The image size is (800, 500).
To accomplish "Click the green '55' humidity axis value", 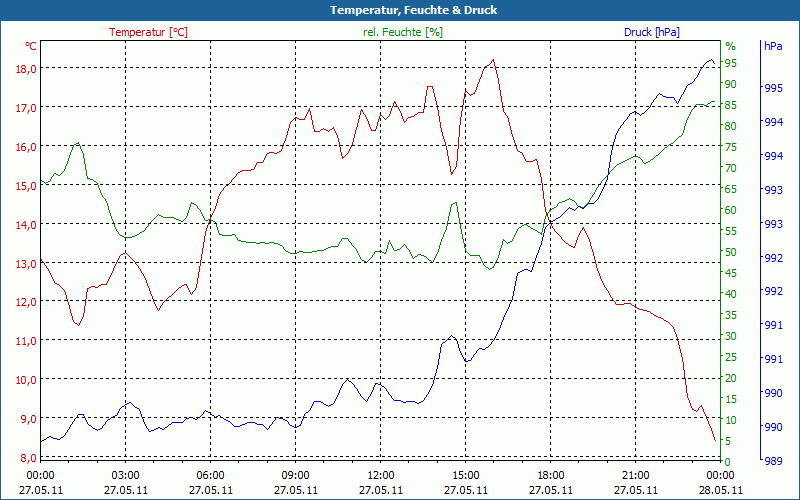I will [x=731, y=231].
